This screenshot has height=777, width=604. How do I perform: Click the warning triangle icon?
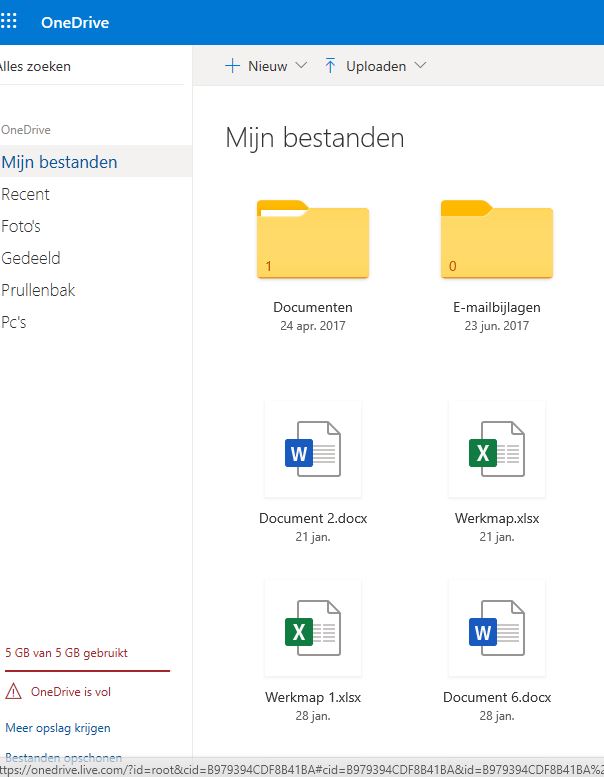(13, 691)
